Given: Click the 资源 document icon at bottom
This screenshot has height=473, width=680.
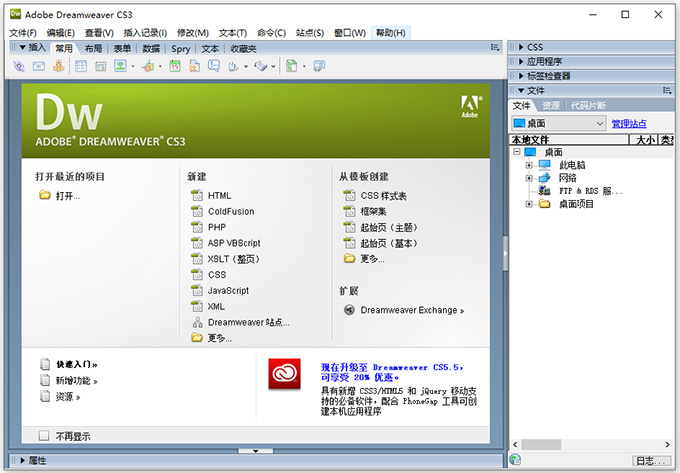Looking at the screenshot, I should [45, 396].
